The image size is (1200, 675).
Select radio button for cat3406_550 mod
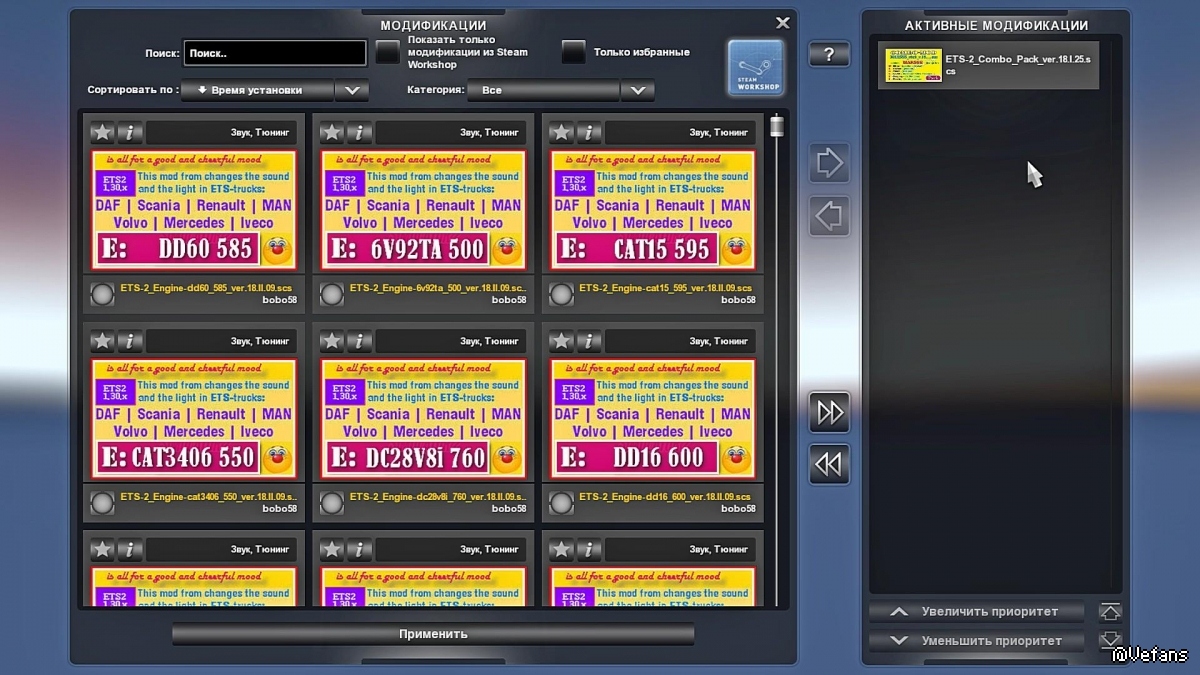pos(102,502)
